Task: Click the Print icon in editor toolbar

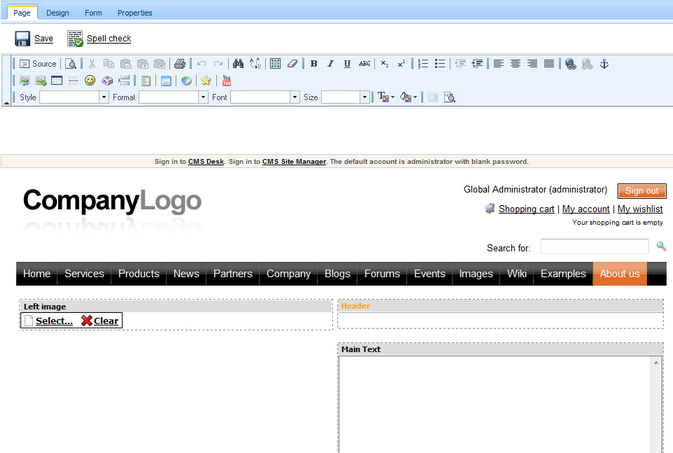Action: pos(179,64)
